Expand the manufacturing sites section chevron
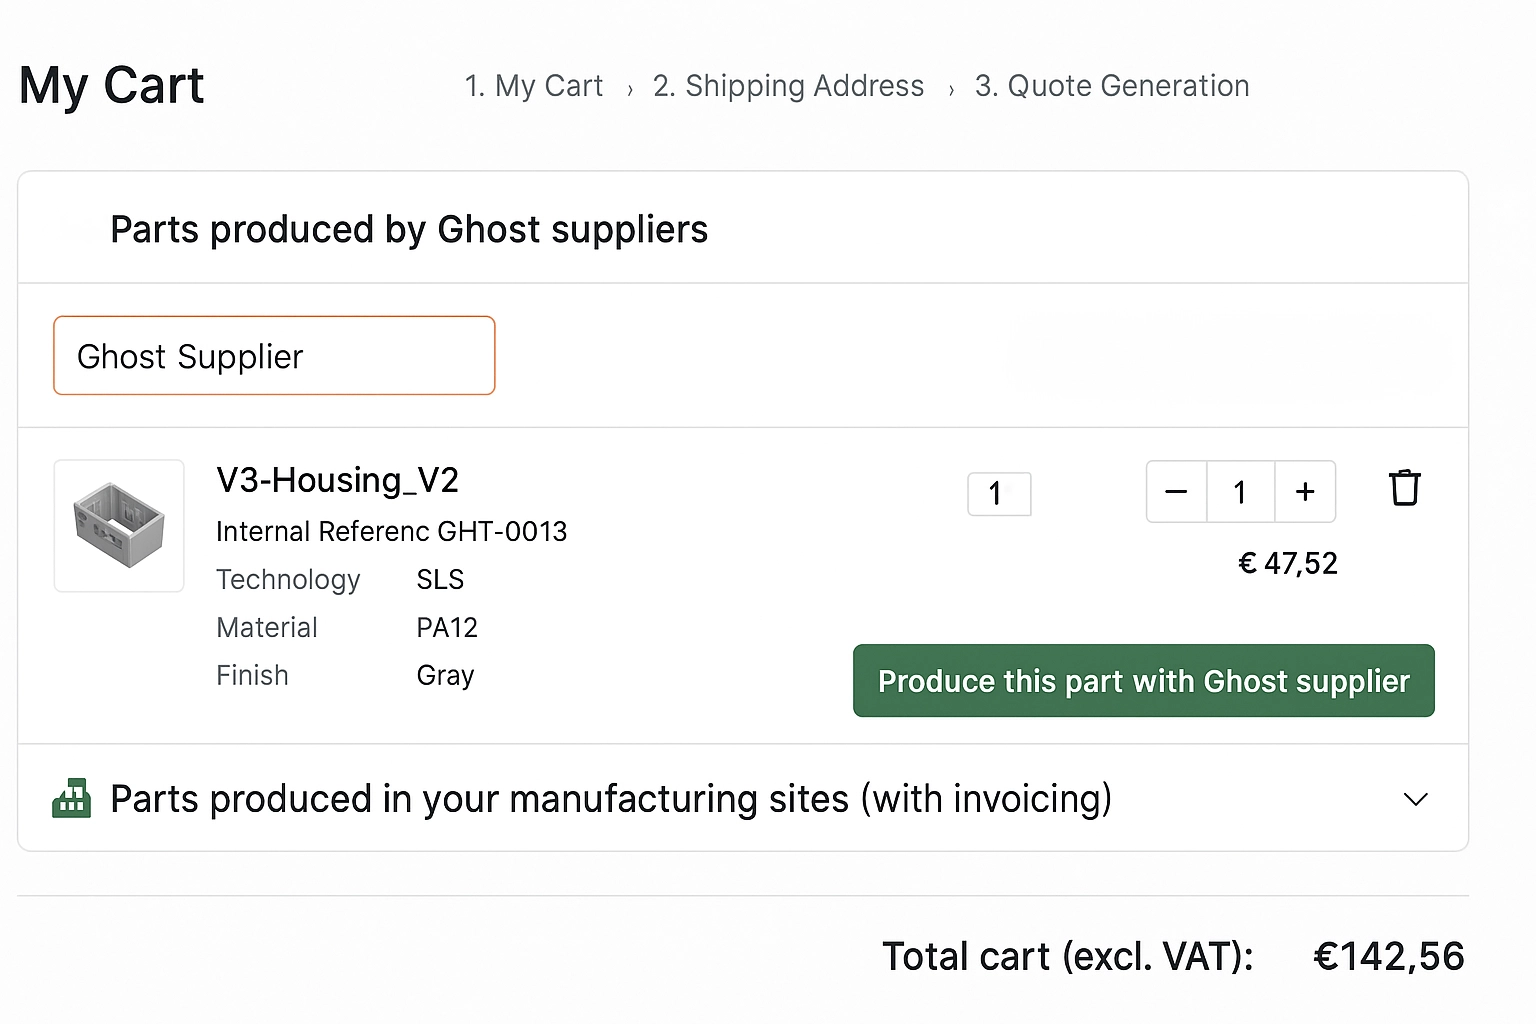 pyautogui.click(x=1415, y=800)
